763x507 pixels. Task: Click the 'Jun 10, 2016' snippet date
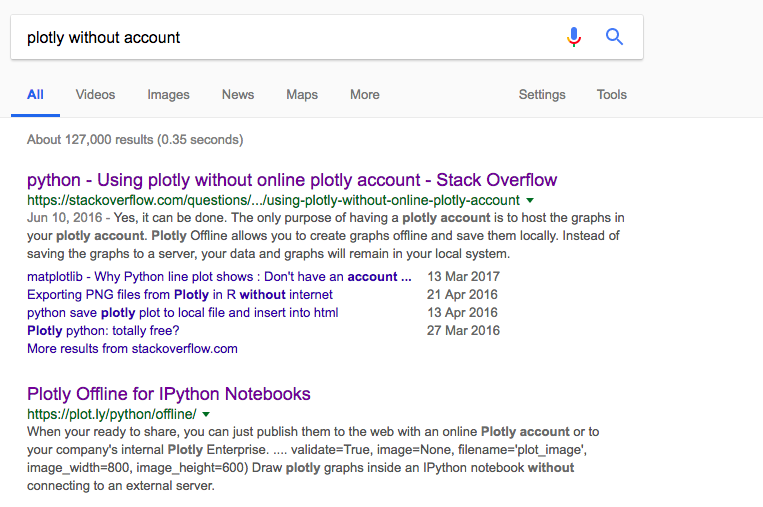(65, 217)
